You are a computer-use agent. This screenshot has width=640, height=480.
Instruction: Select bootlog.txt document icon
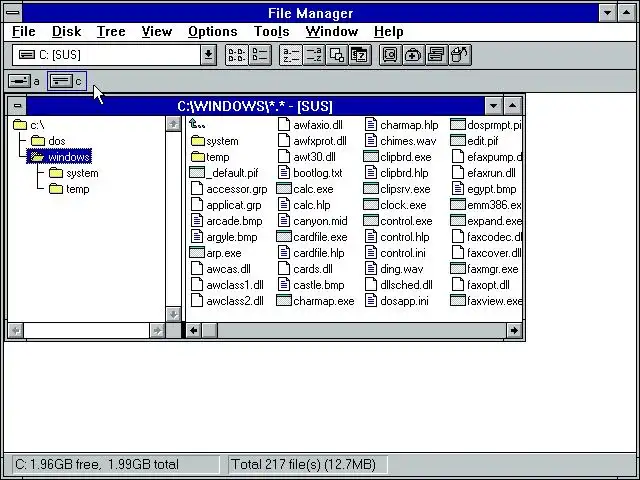[284, 173]
